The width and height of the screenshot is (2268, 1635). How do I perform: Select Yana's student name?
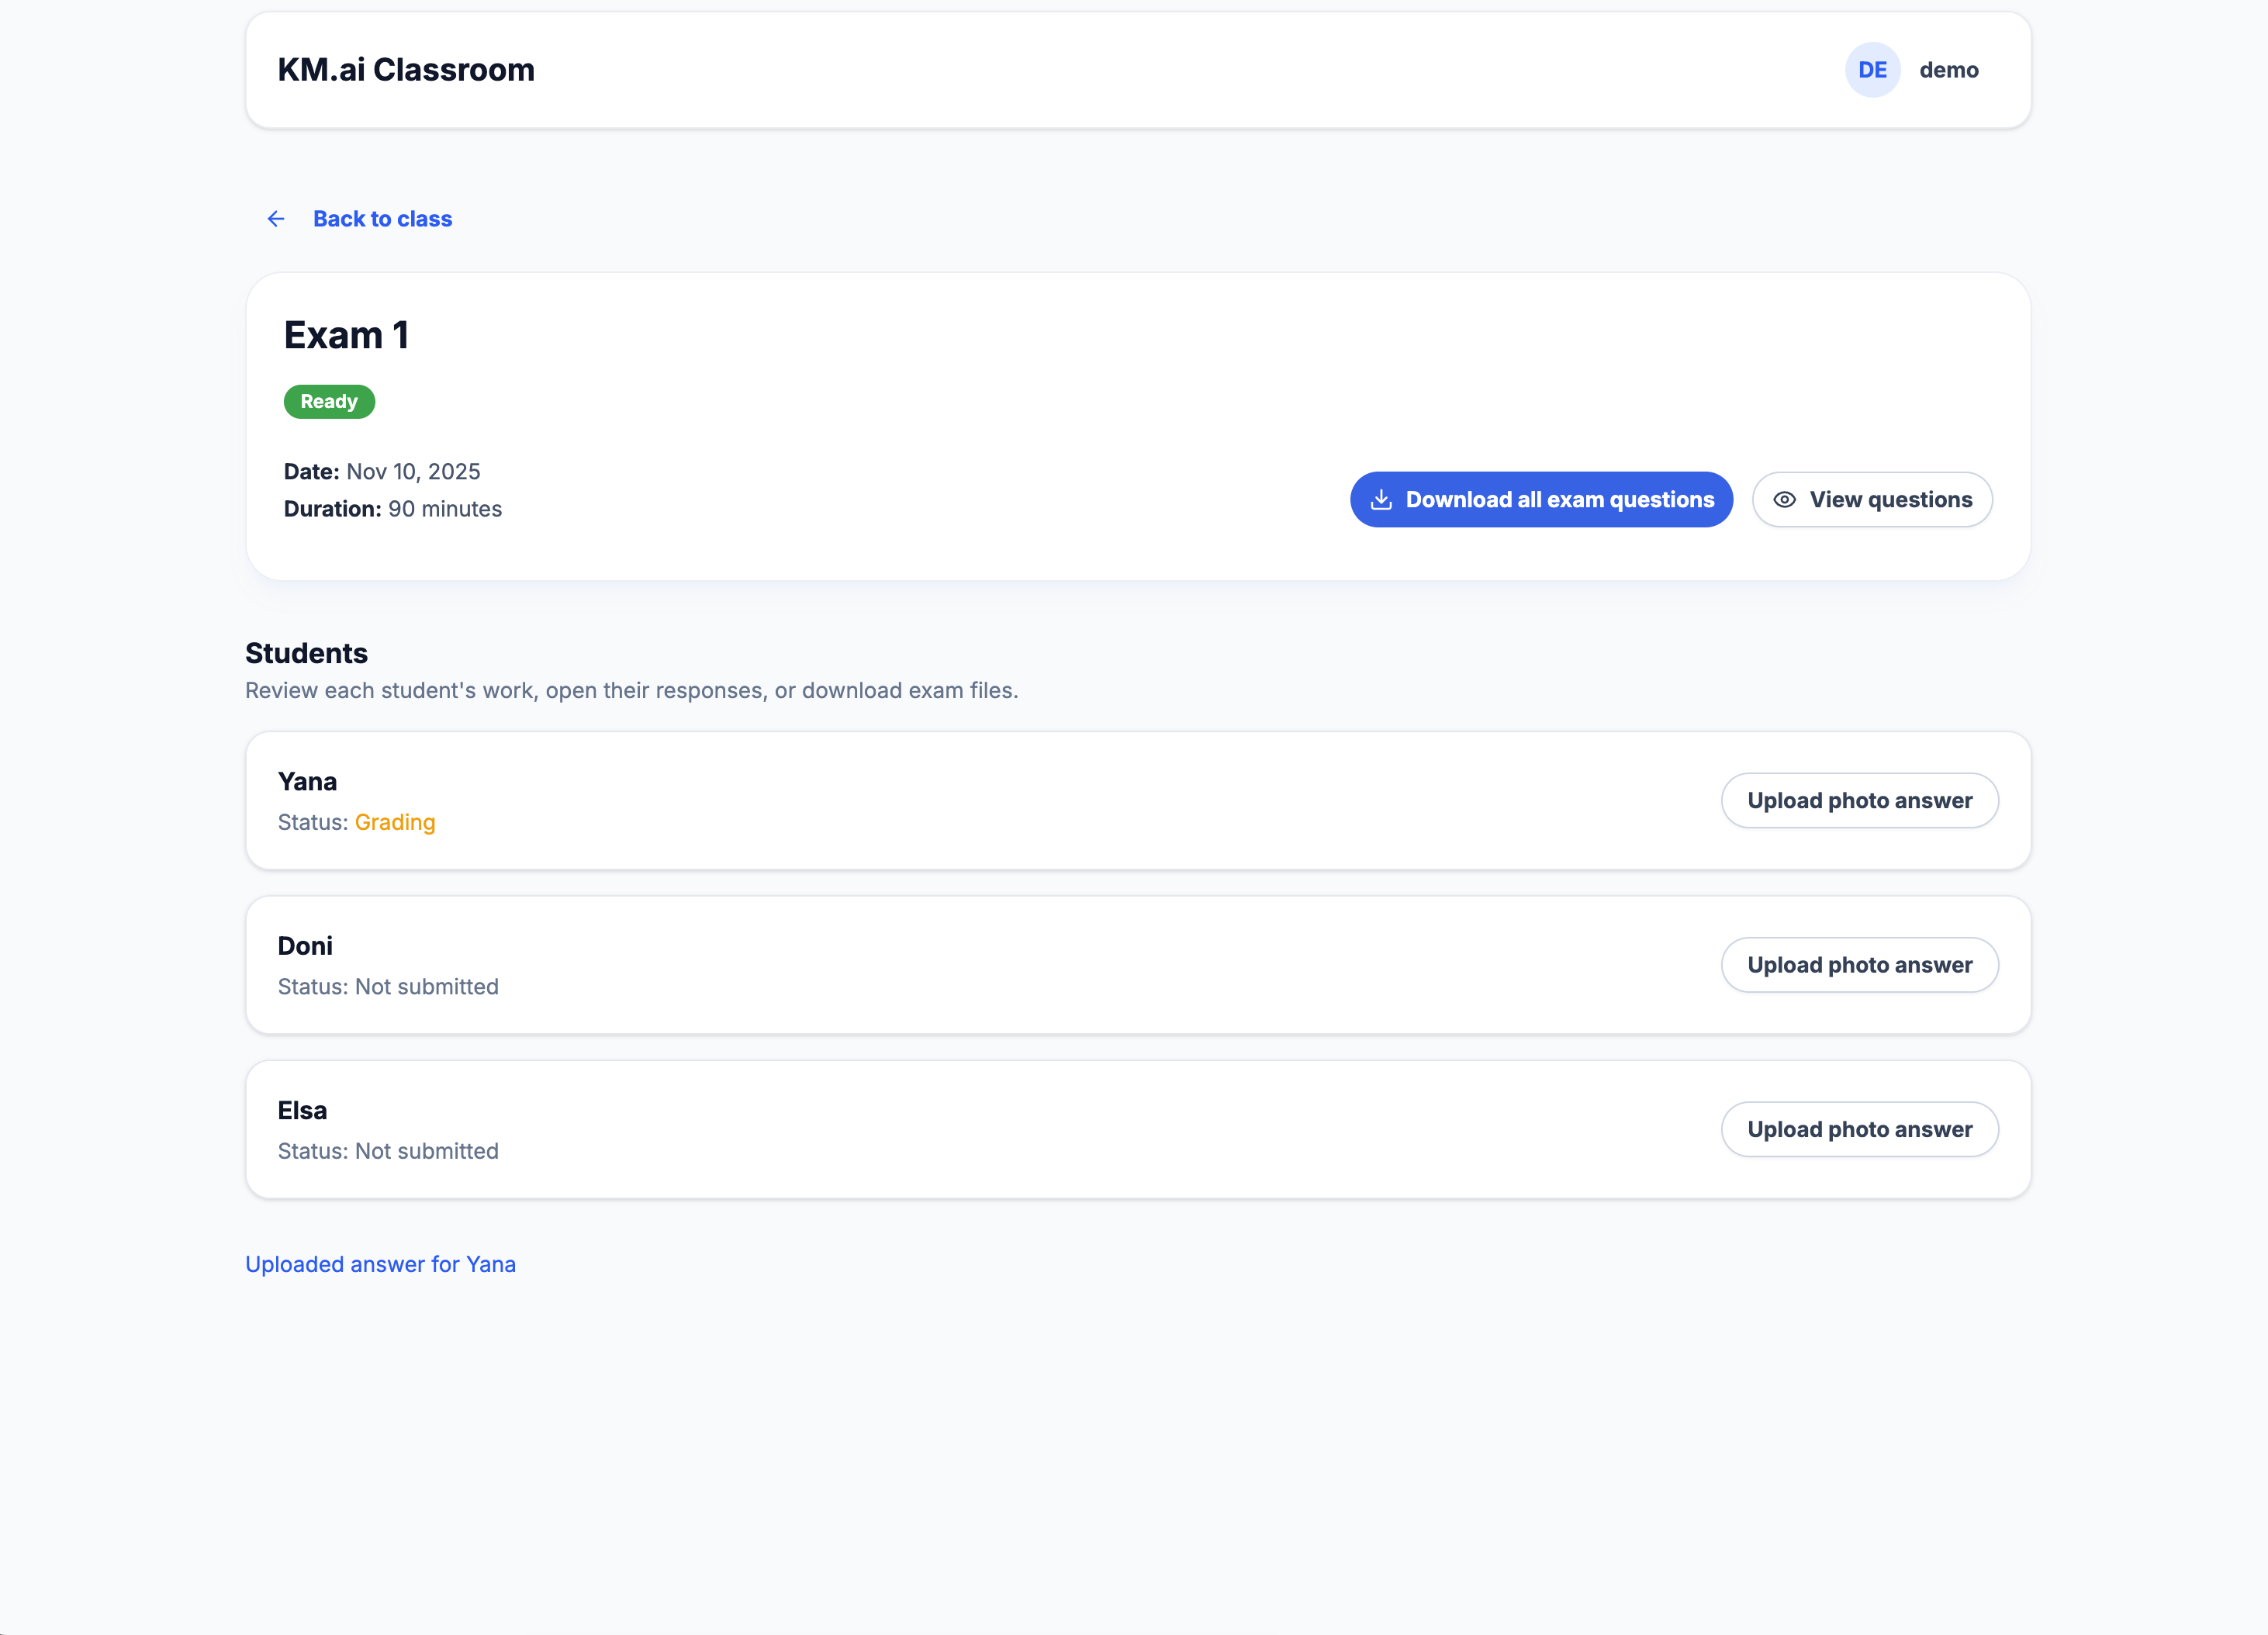pyautogui.click(x=307, y=782)
